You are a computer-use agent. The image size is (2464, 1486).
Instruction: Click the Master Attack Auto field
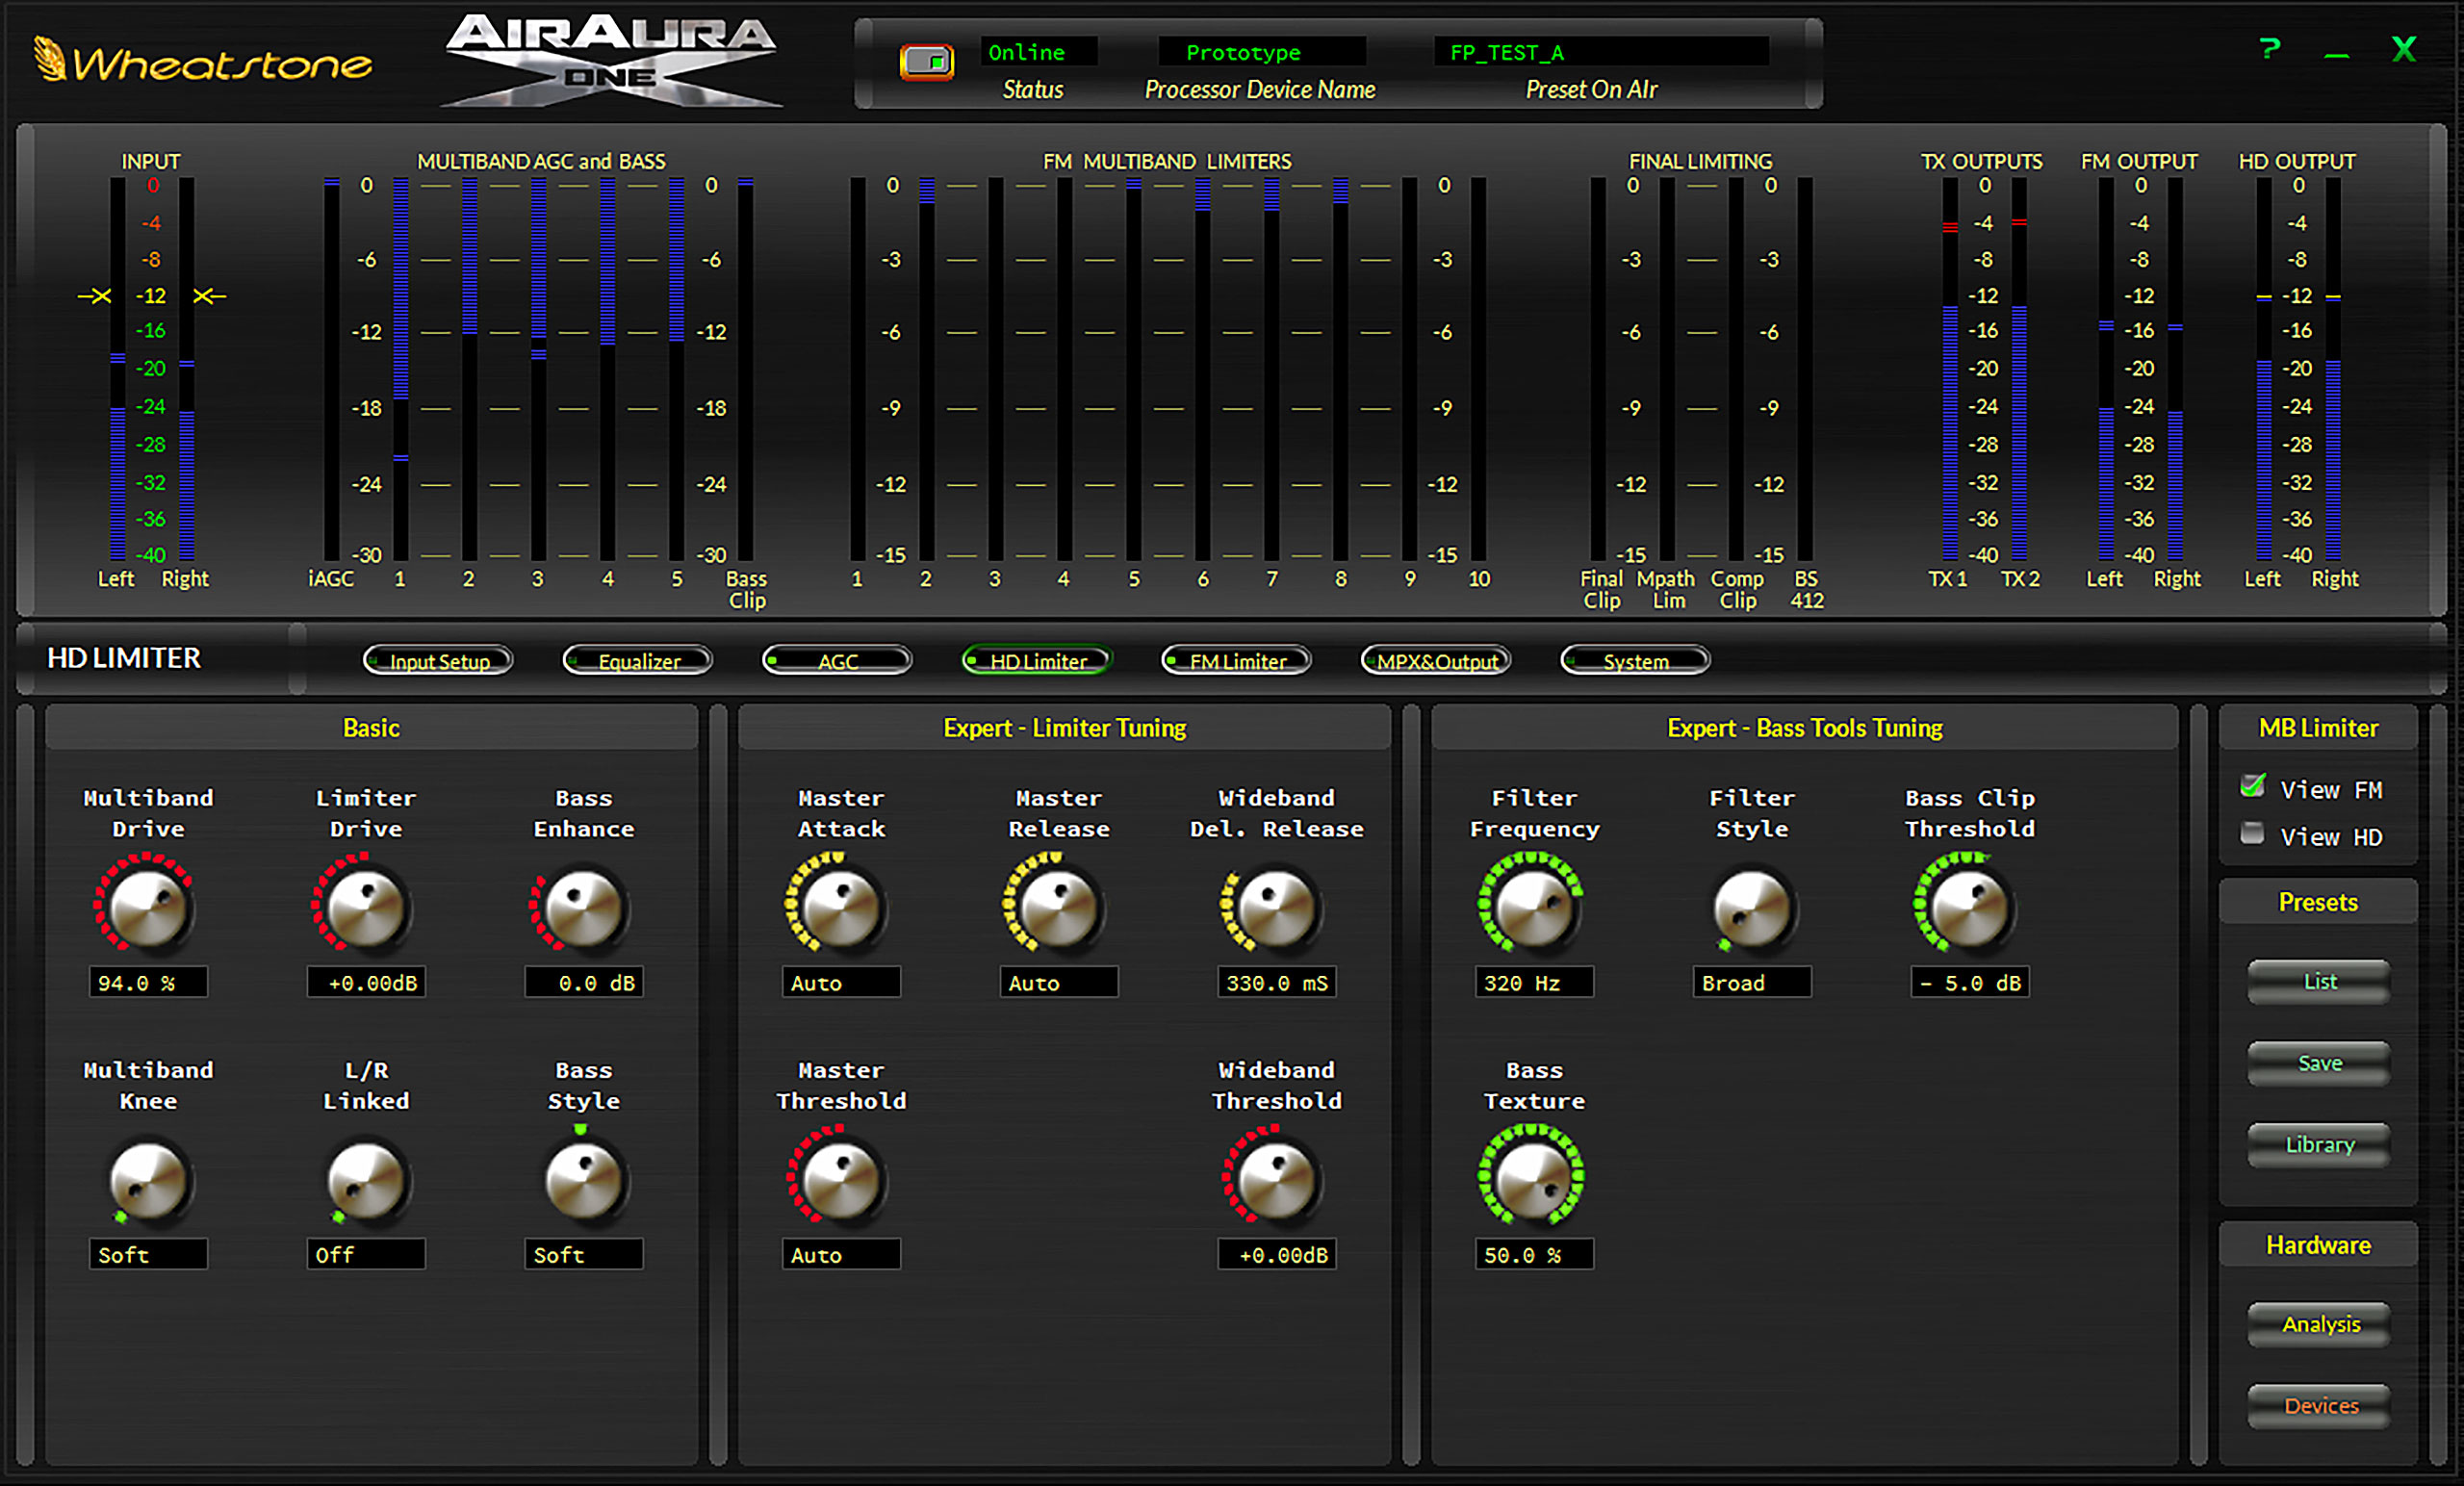(x=841, y=982)
